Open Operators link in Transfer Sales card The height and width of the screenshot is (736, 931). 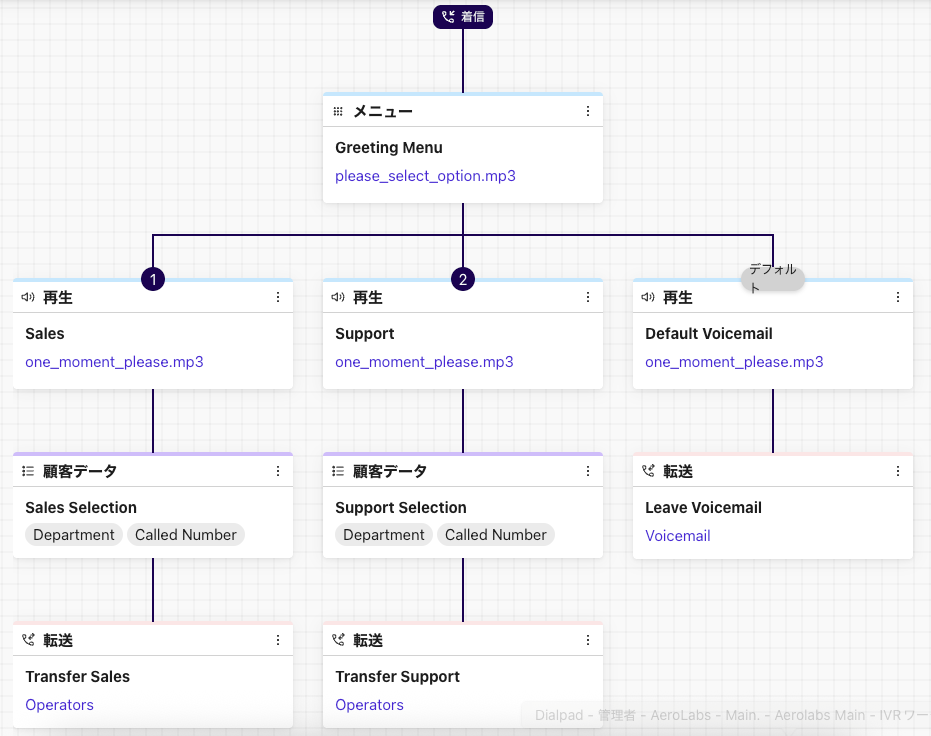point(59,705)
